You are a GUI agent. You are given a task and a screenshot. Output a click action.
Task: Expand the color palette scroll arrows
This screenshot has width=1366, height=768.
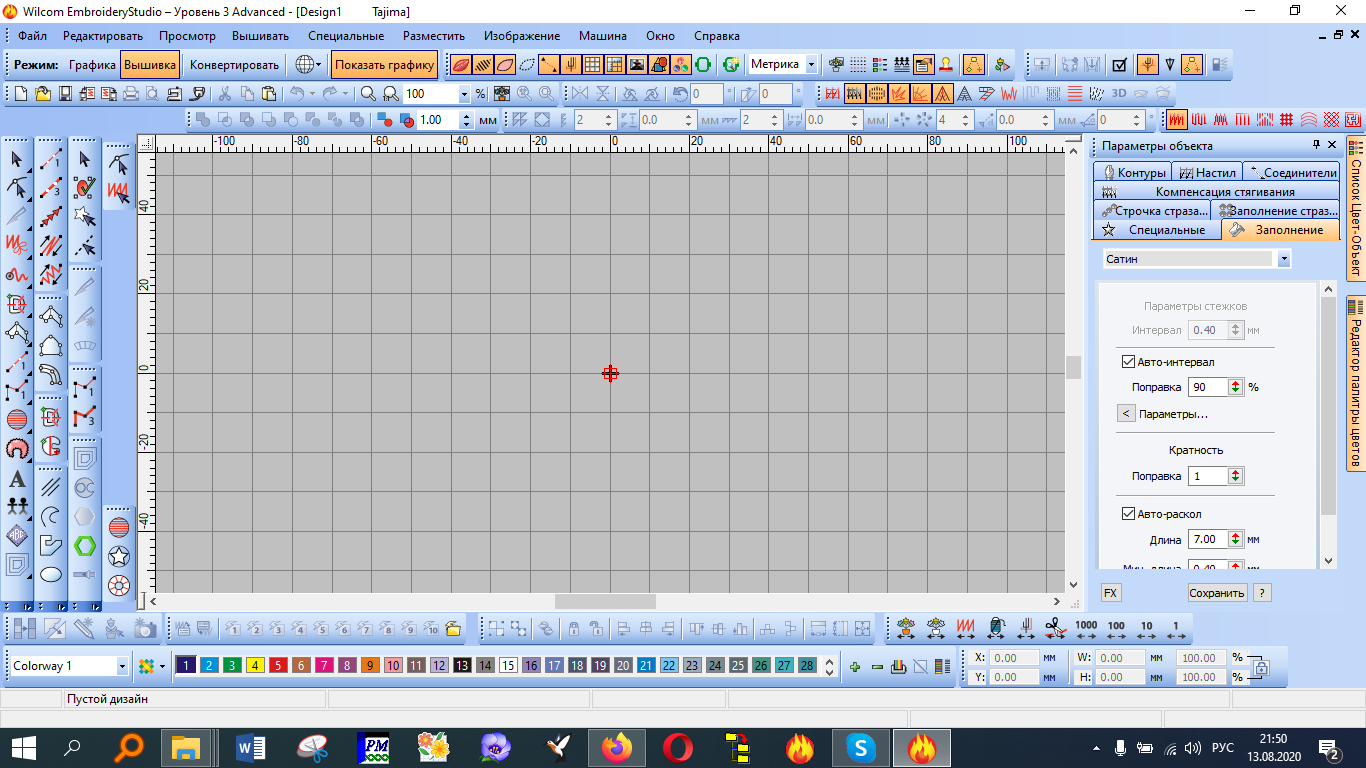click(829, 666)
